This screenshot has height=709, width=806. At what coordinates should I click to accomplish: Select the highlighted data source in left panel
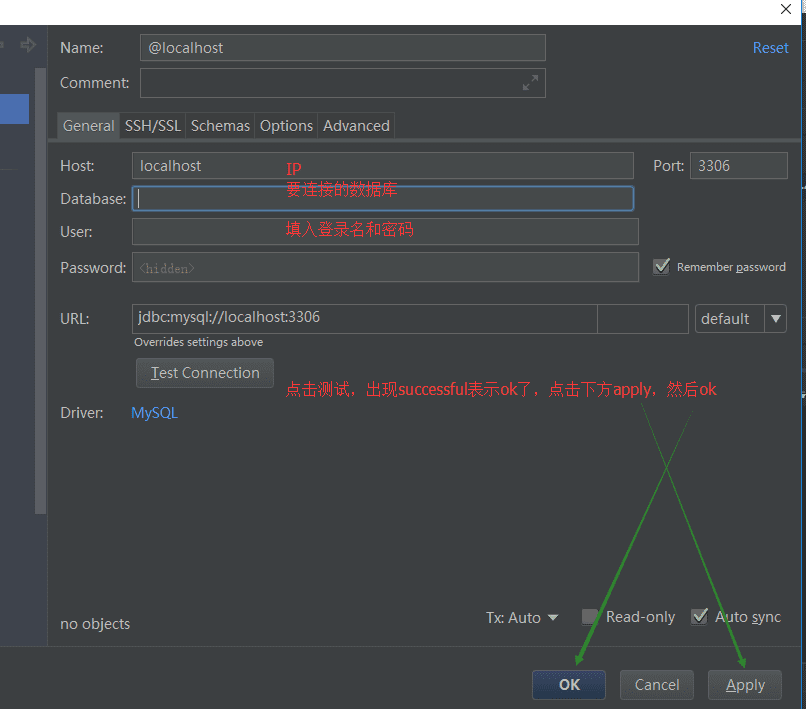[x=14, y=109]
